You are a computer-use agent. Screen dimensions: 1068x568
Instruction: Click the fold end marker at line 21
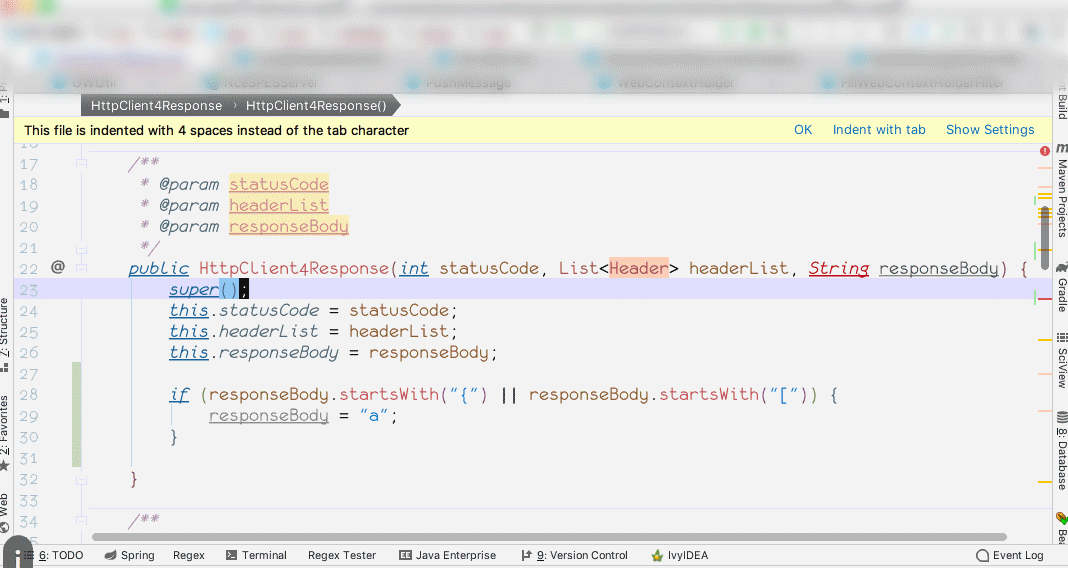coord(81,249)
